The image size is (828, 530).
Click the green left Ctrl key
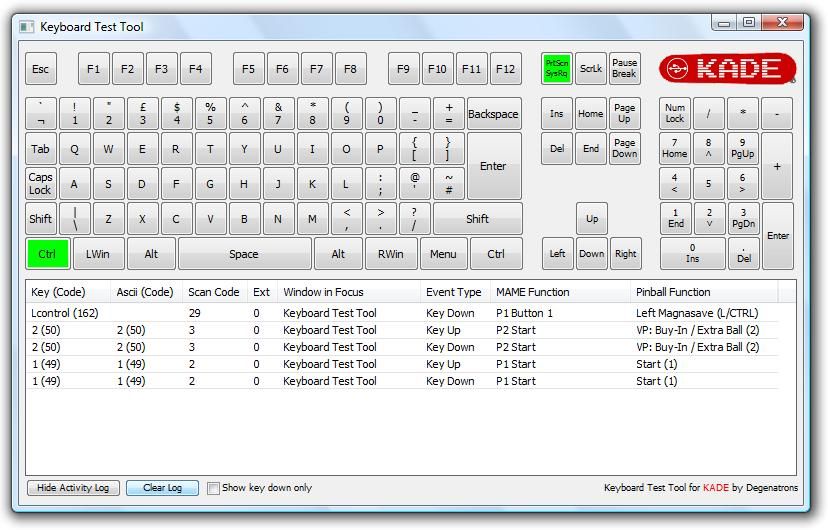click(x=48, y=254)
